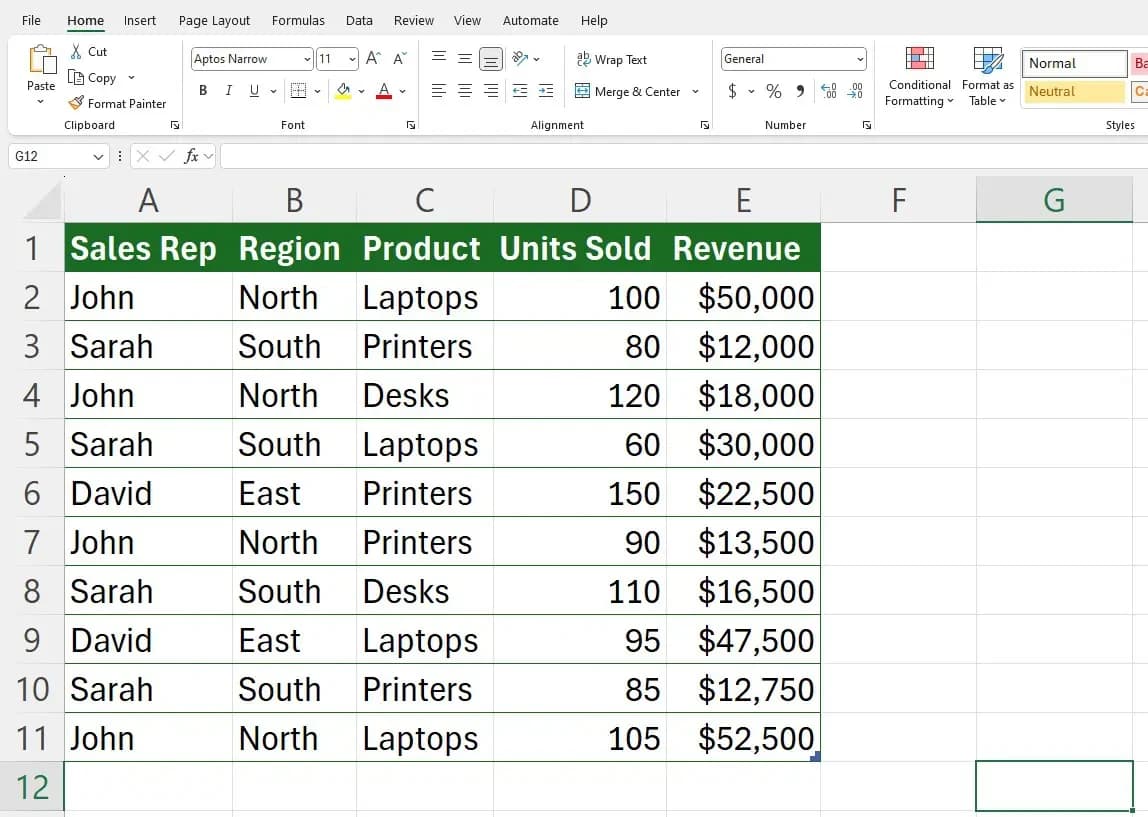Apply Percent Style format

point(774,91)
